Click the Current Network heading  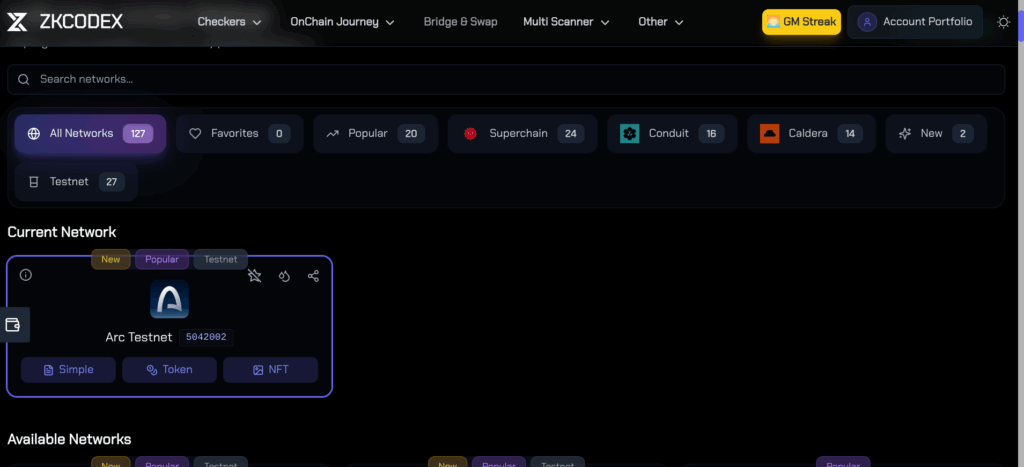(x=61, y=232)
